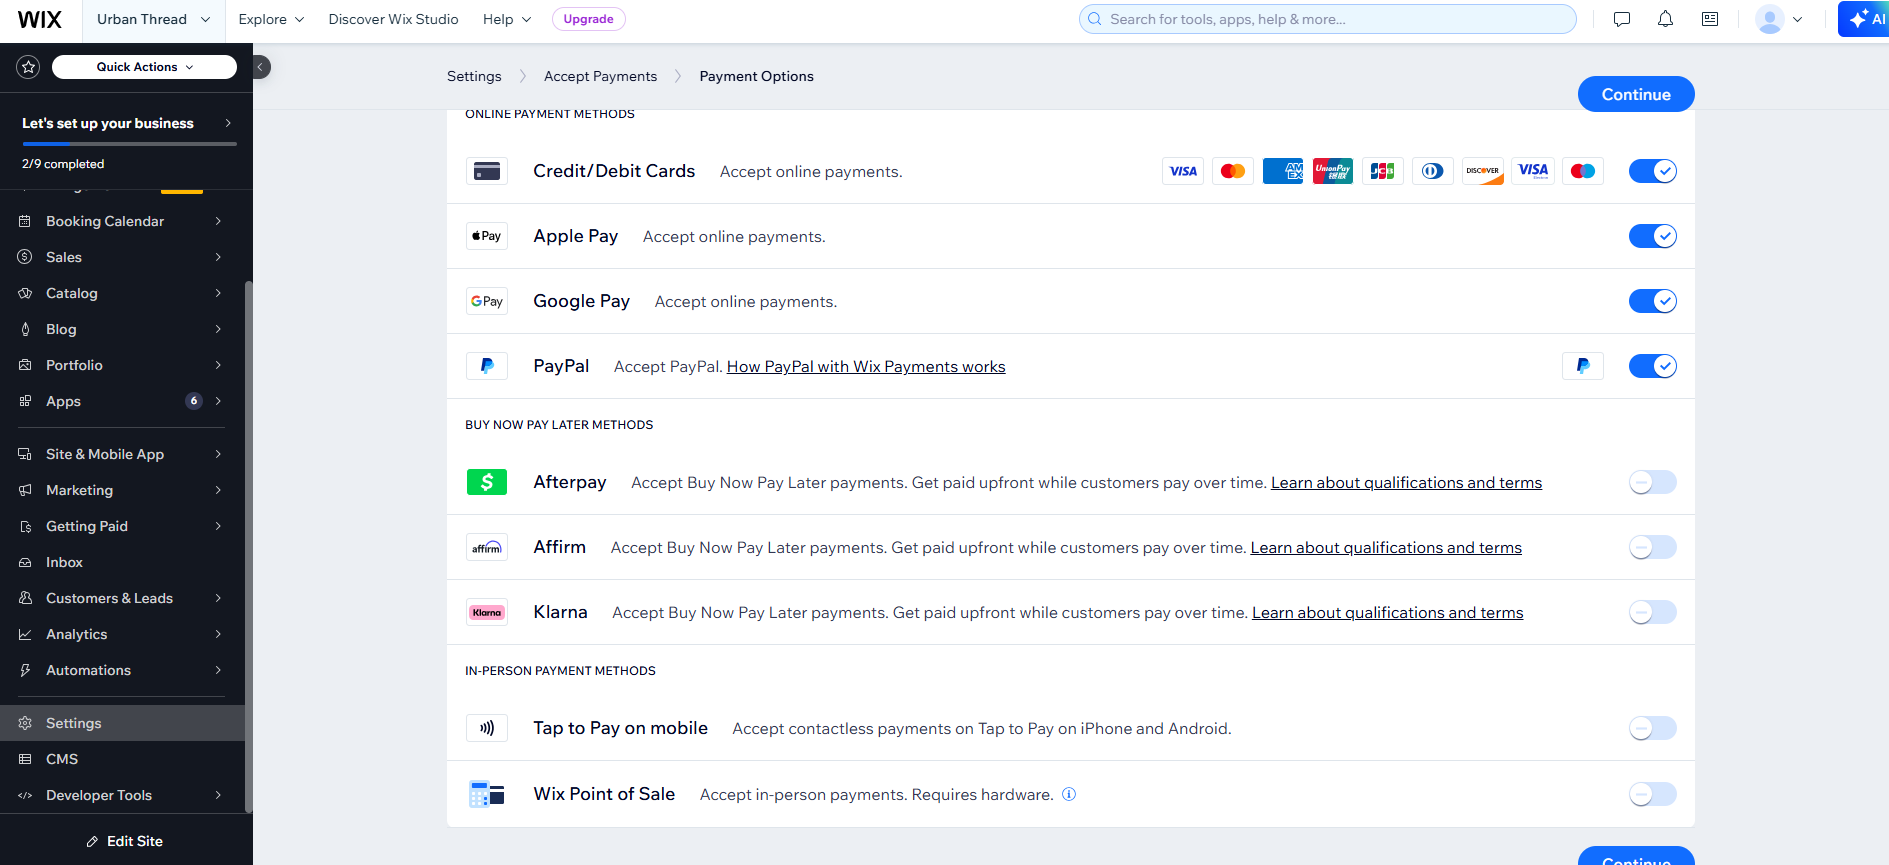1889x865 pixels.
Task: Click the Affirm logo icon
Action: tap(487, 547)
